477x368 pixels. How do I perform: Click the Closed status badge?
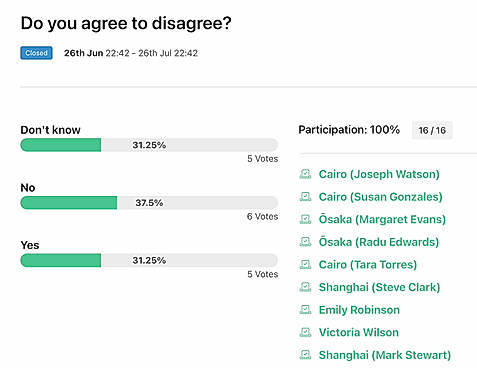point(36,53)
